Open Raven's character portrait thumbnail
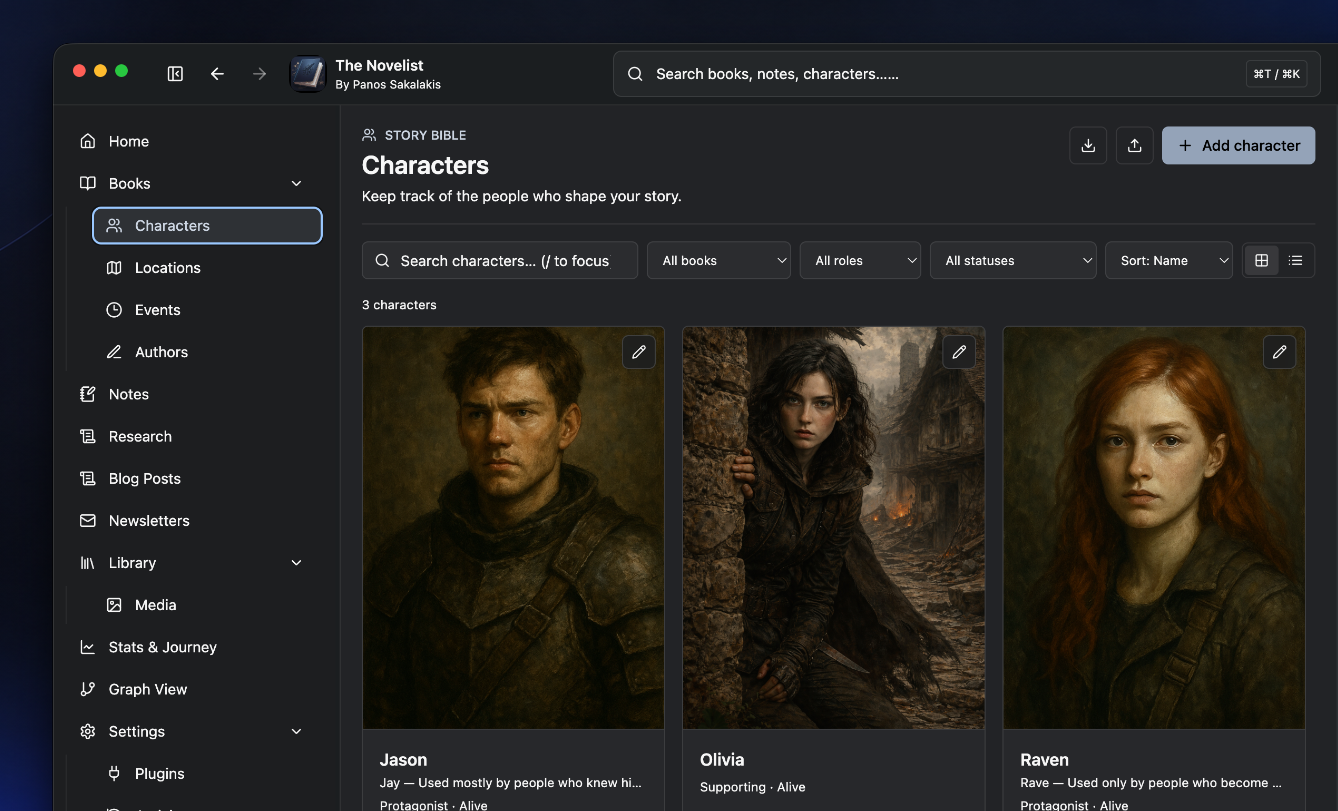This screenshot has height=811, width=1338. (x=1154, y=528)
